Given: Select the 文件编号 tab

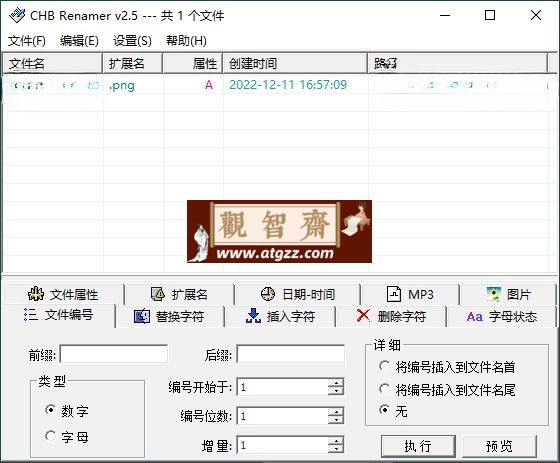Looking at the screenshot, I should tap(59, 315).
